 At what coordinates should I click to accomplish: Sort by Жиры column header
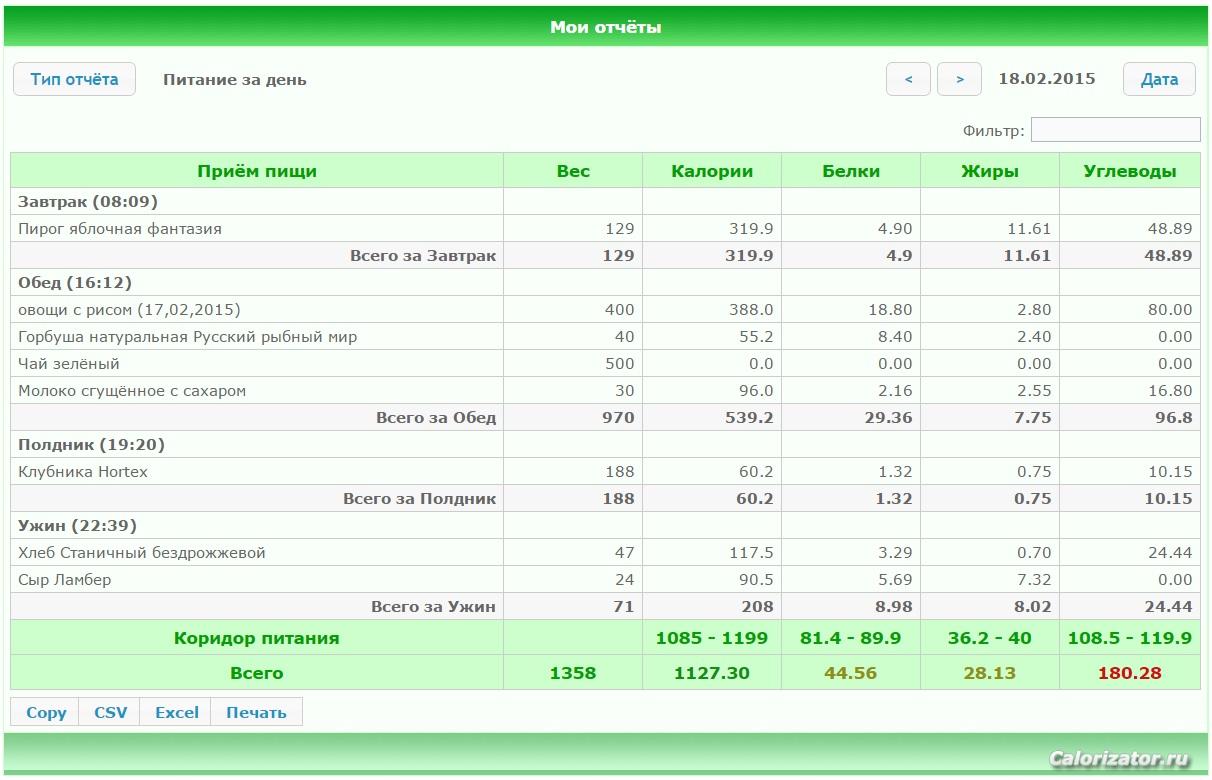point(990,171)
